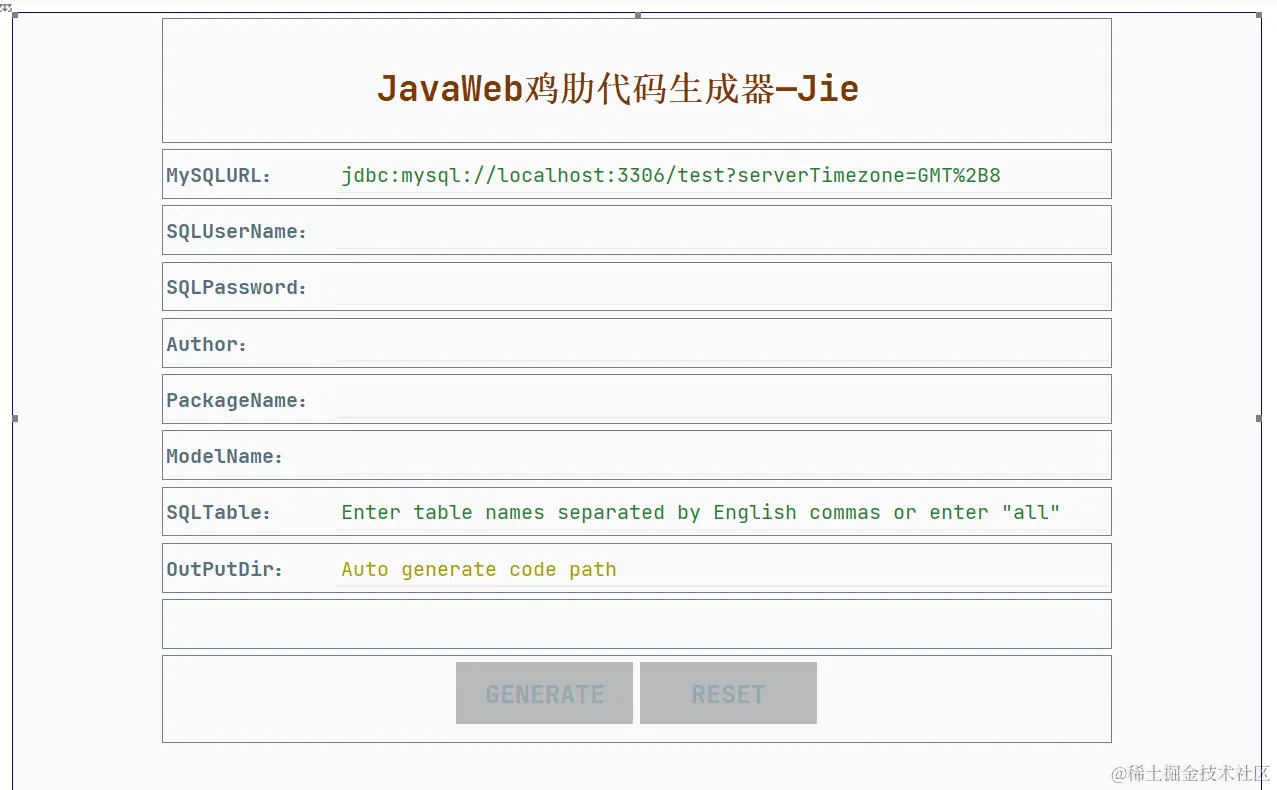Click the JavaWeb鸡肋代码生成器—Jie title
This screenshot has height=790, width=1277.
pyautogui.click(x=618, y=89)
